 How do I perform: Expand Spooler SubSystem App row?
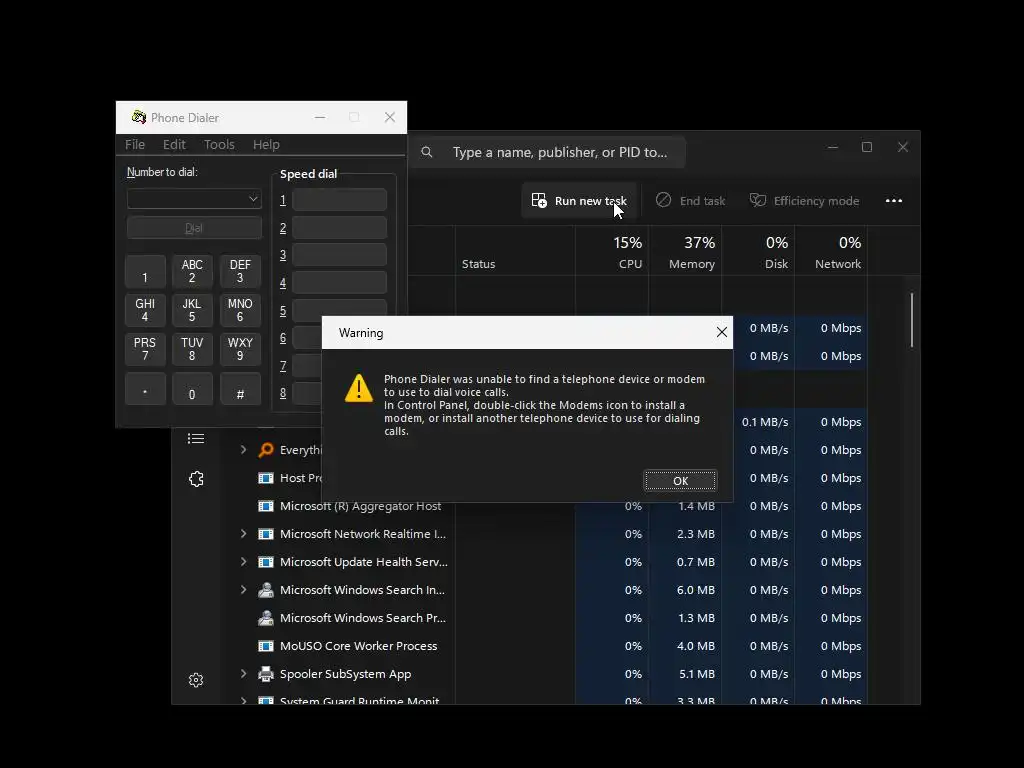pos(244,673)
